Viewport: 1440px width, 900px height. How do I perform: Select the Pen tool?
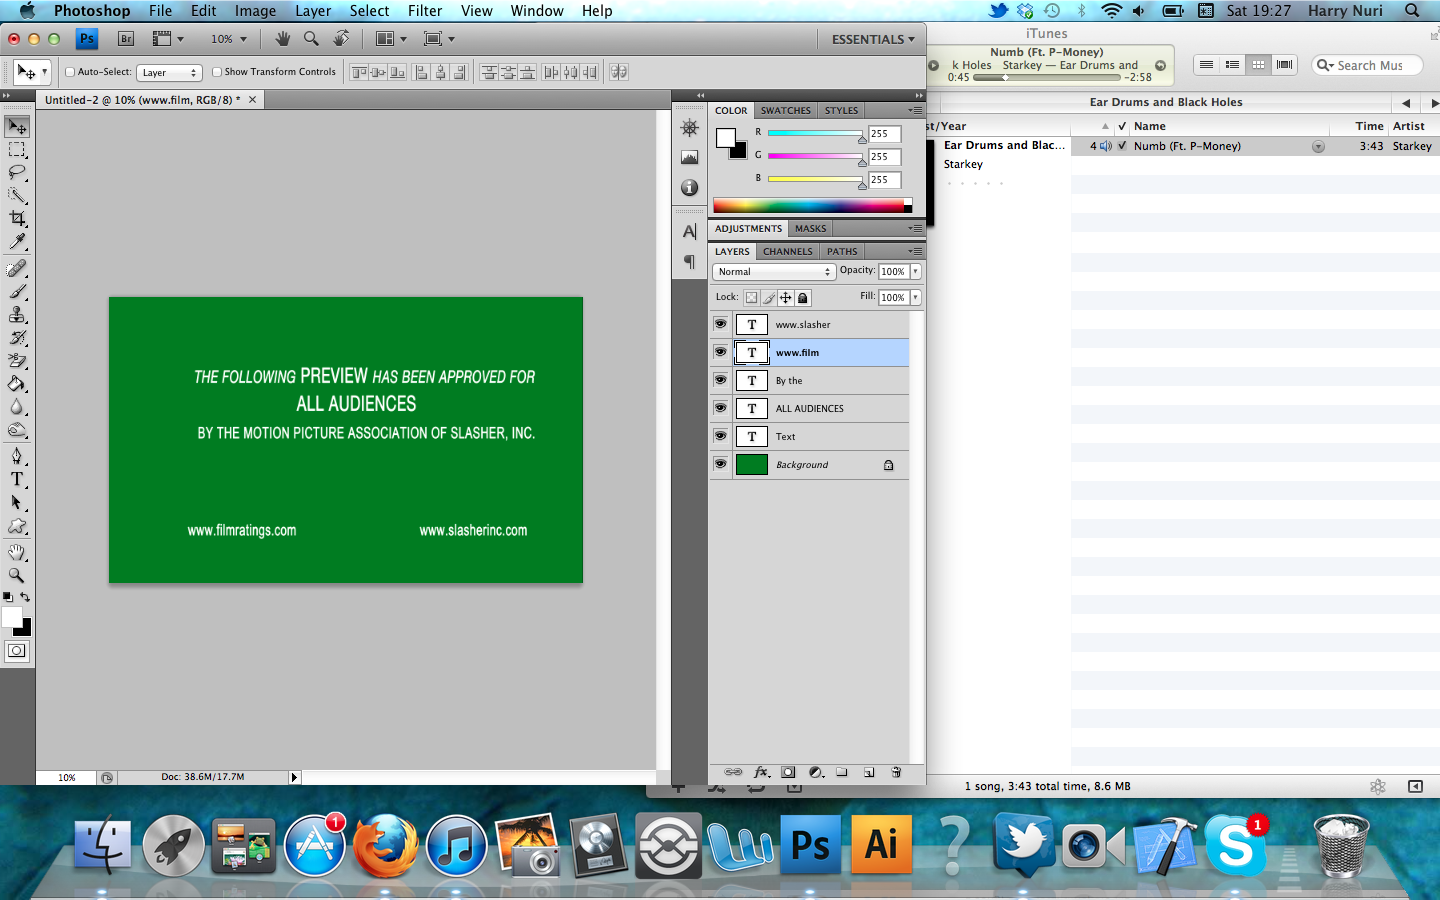[17, 457]
